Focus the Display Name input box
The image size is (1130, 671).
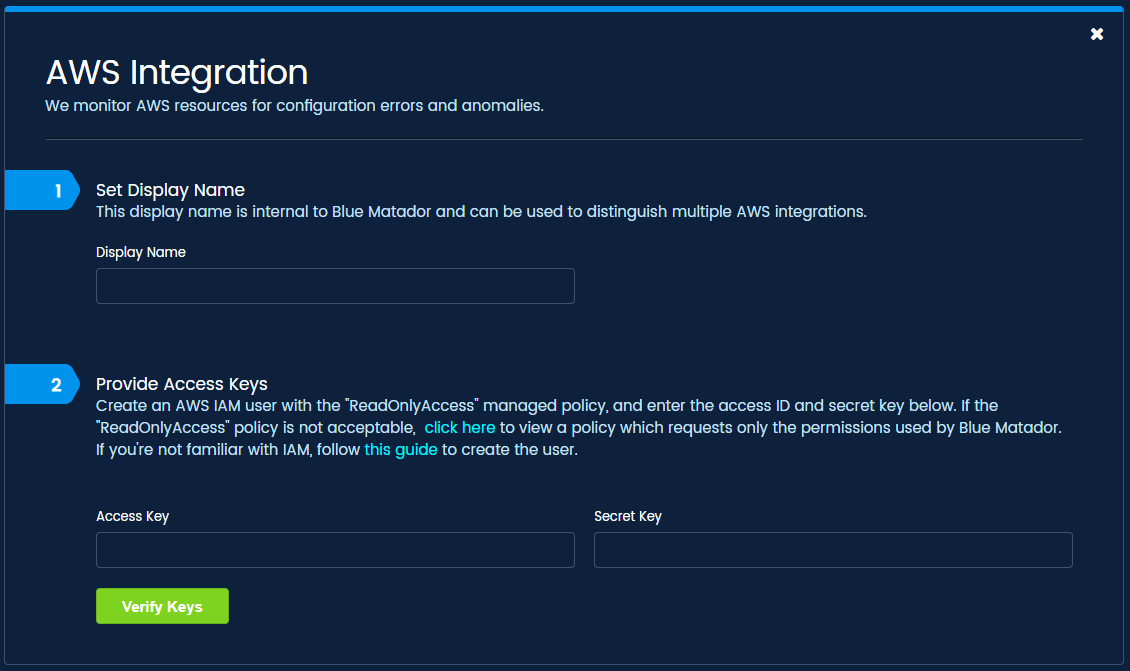click(x=335, y=286)
